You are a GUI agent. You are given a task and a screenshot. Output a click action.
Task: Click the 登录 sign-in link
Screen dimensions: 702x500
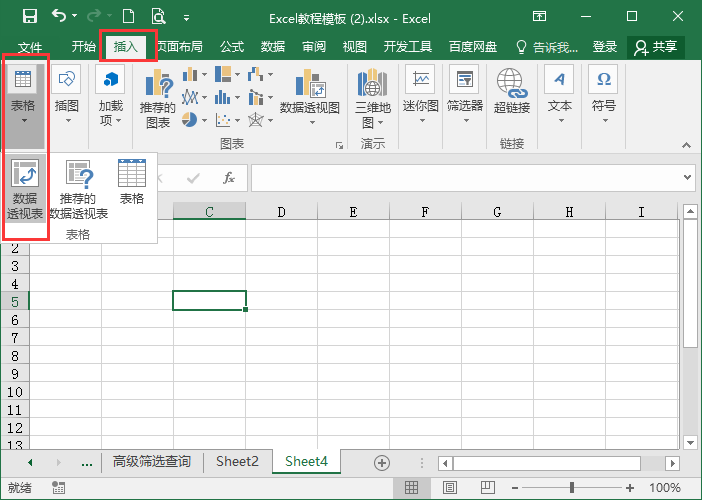605,46
